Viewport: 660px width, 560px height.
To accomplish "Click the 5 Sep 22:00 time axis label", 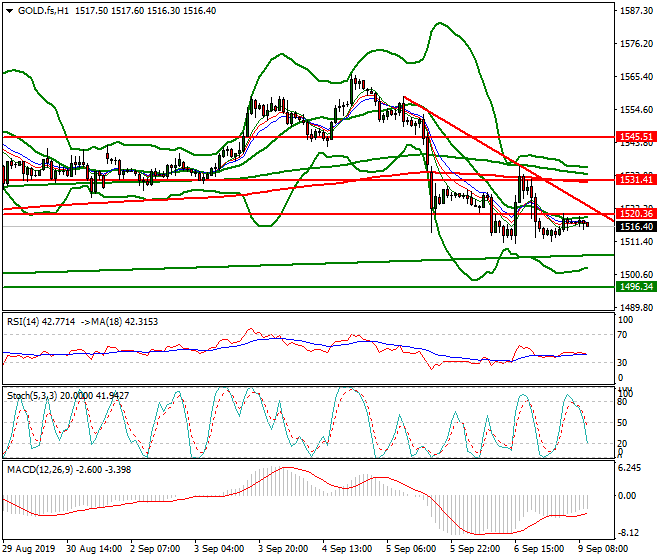I will tap(475, 549).
